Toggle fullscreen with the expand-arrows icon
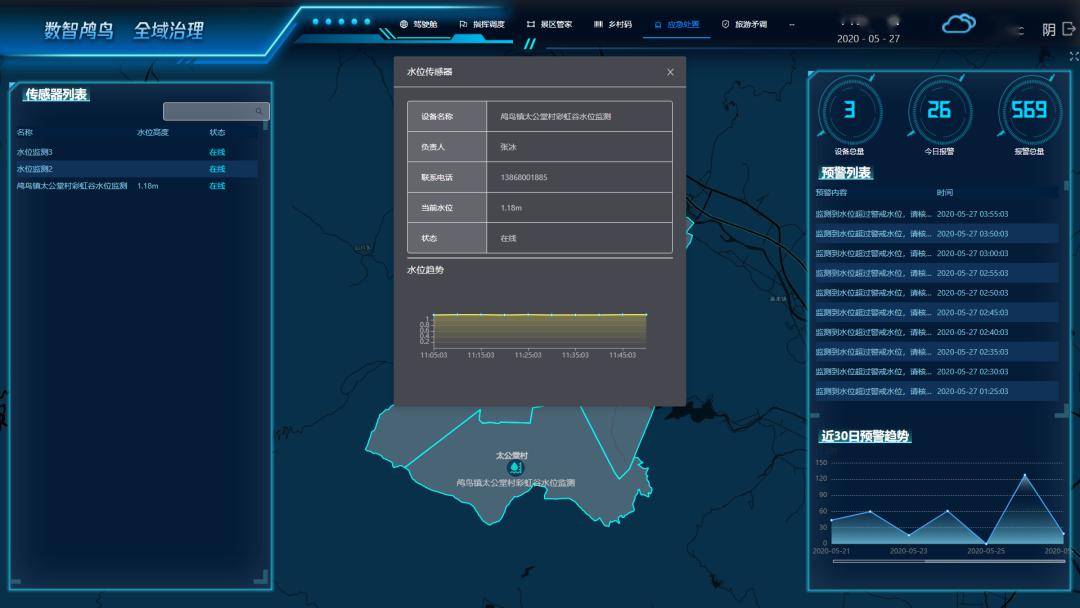Screen dimensions: 1080x608 click(x=1074, y=56)
